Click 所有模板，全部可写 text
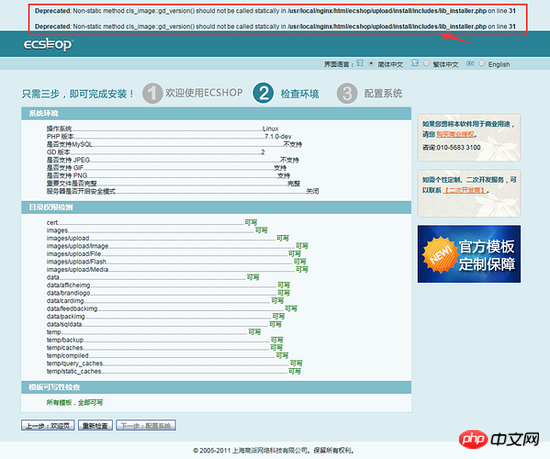550x459 pixels. click(x=75, y=402)
